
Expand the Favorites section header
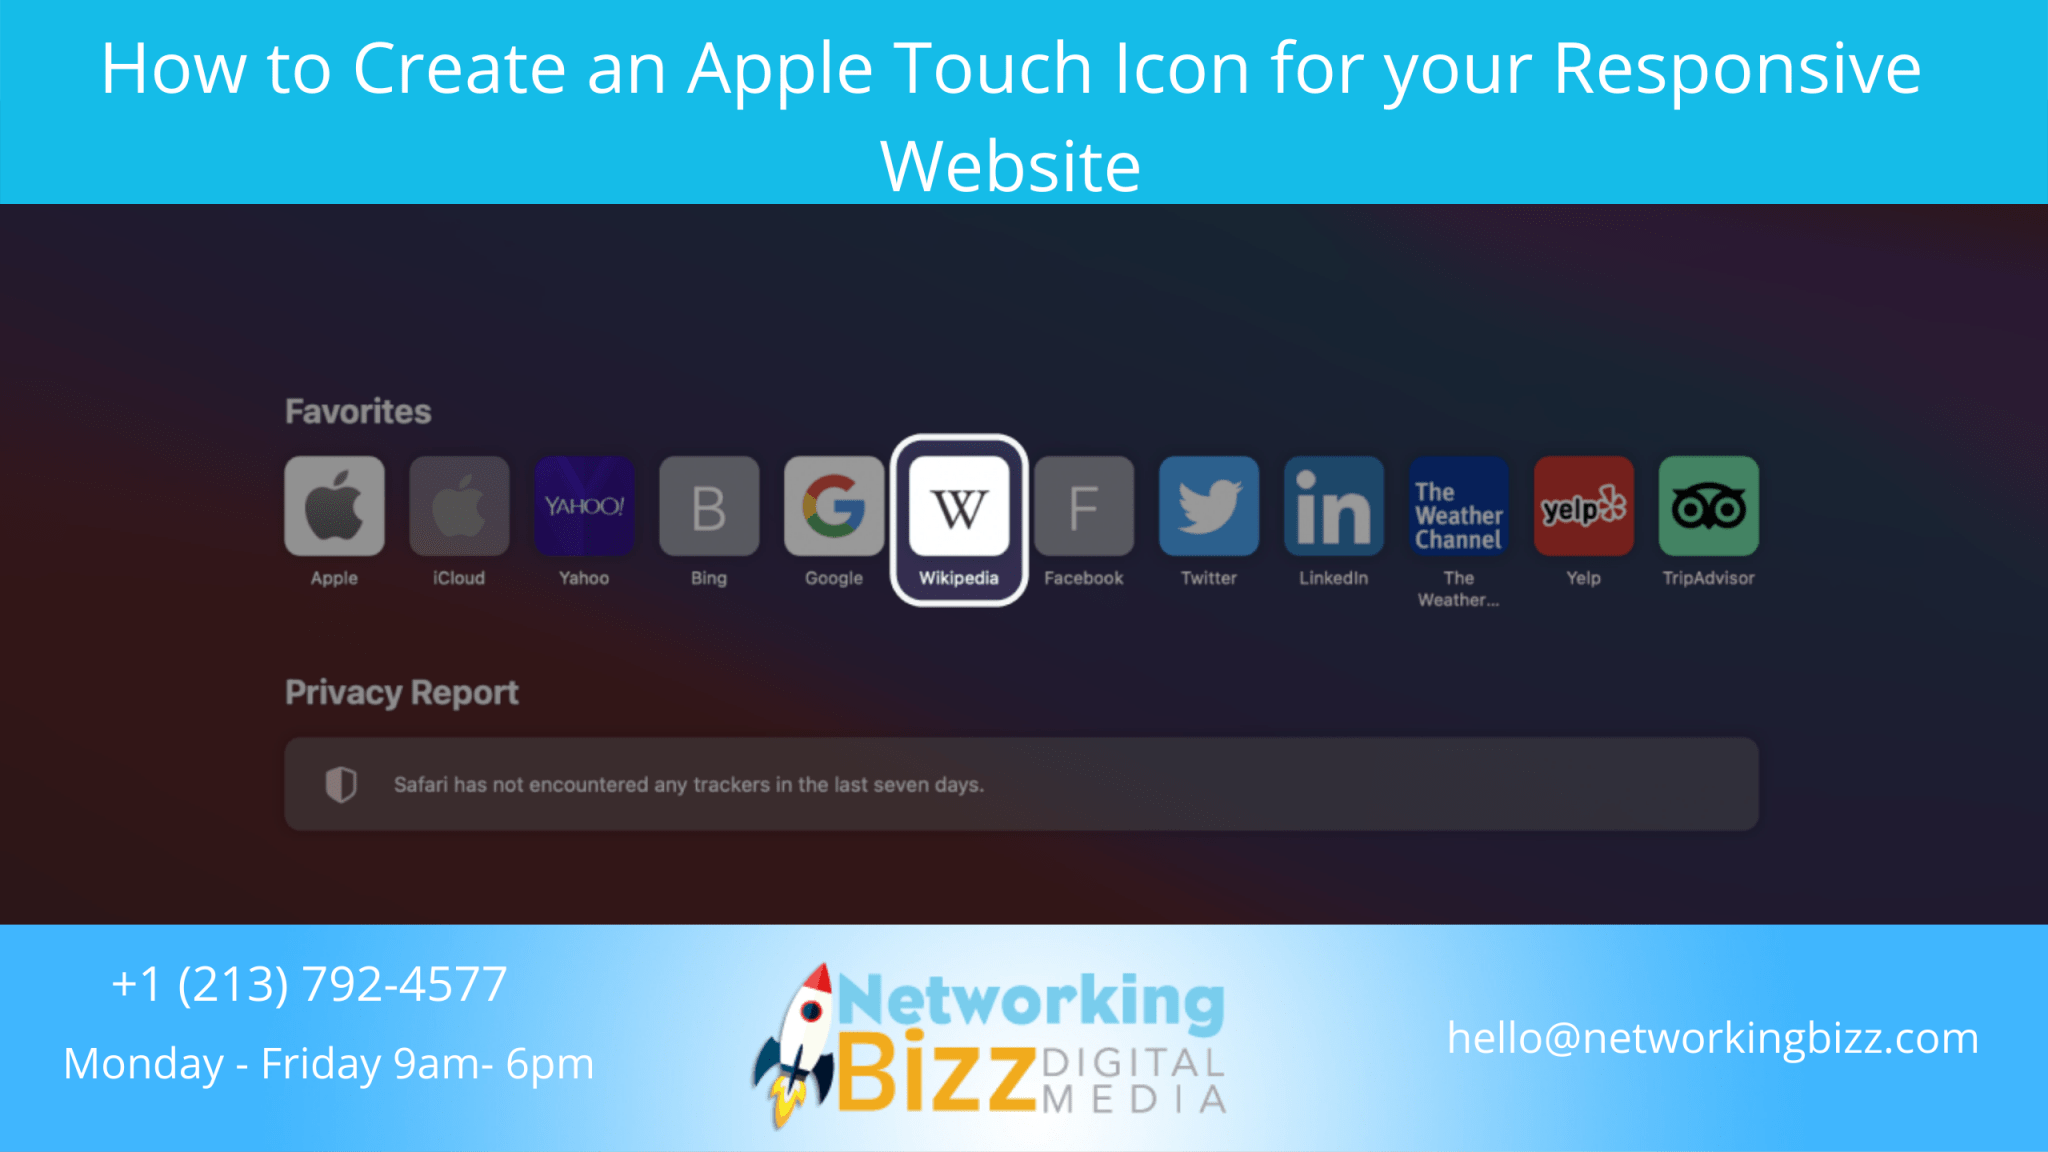pyautogui.click(x=357, y=411)
